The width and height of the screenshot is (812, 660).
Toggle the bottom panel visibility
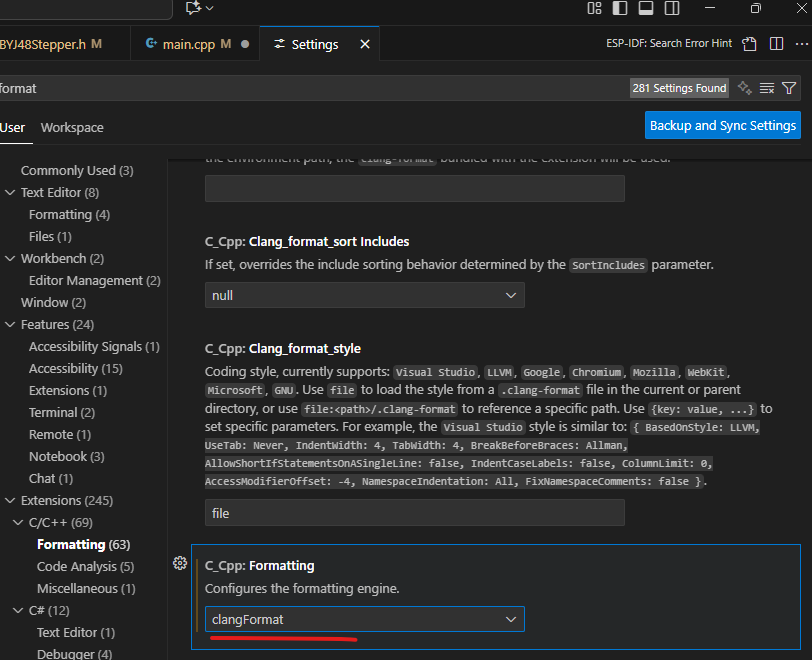pyautogui.click(x=645, y=8)
